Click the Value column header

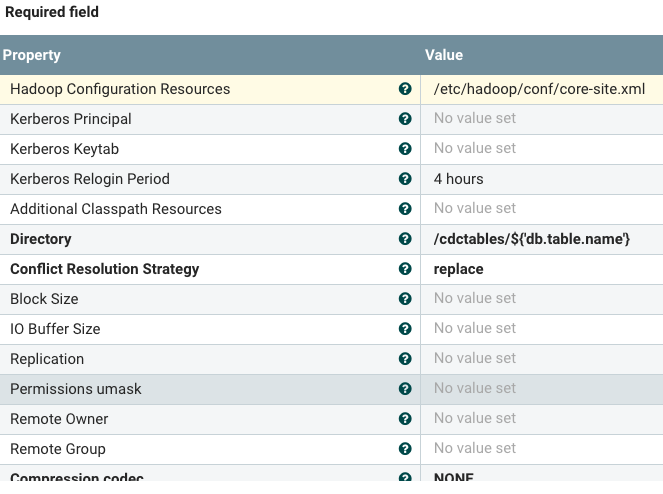pyautogui.click(x=444, y=55)
